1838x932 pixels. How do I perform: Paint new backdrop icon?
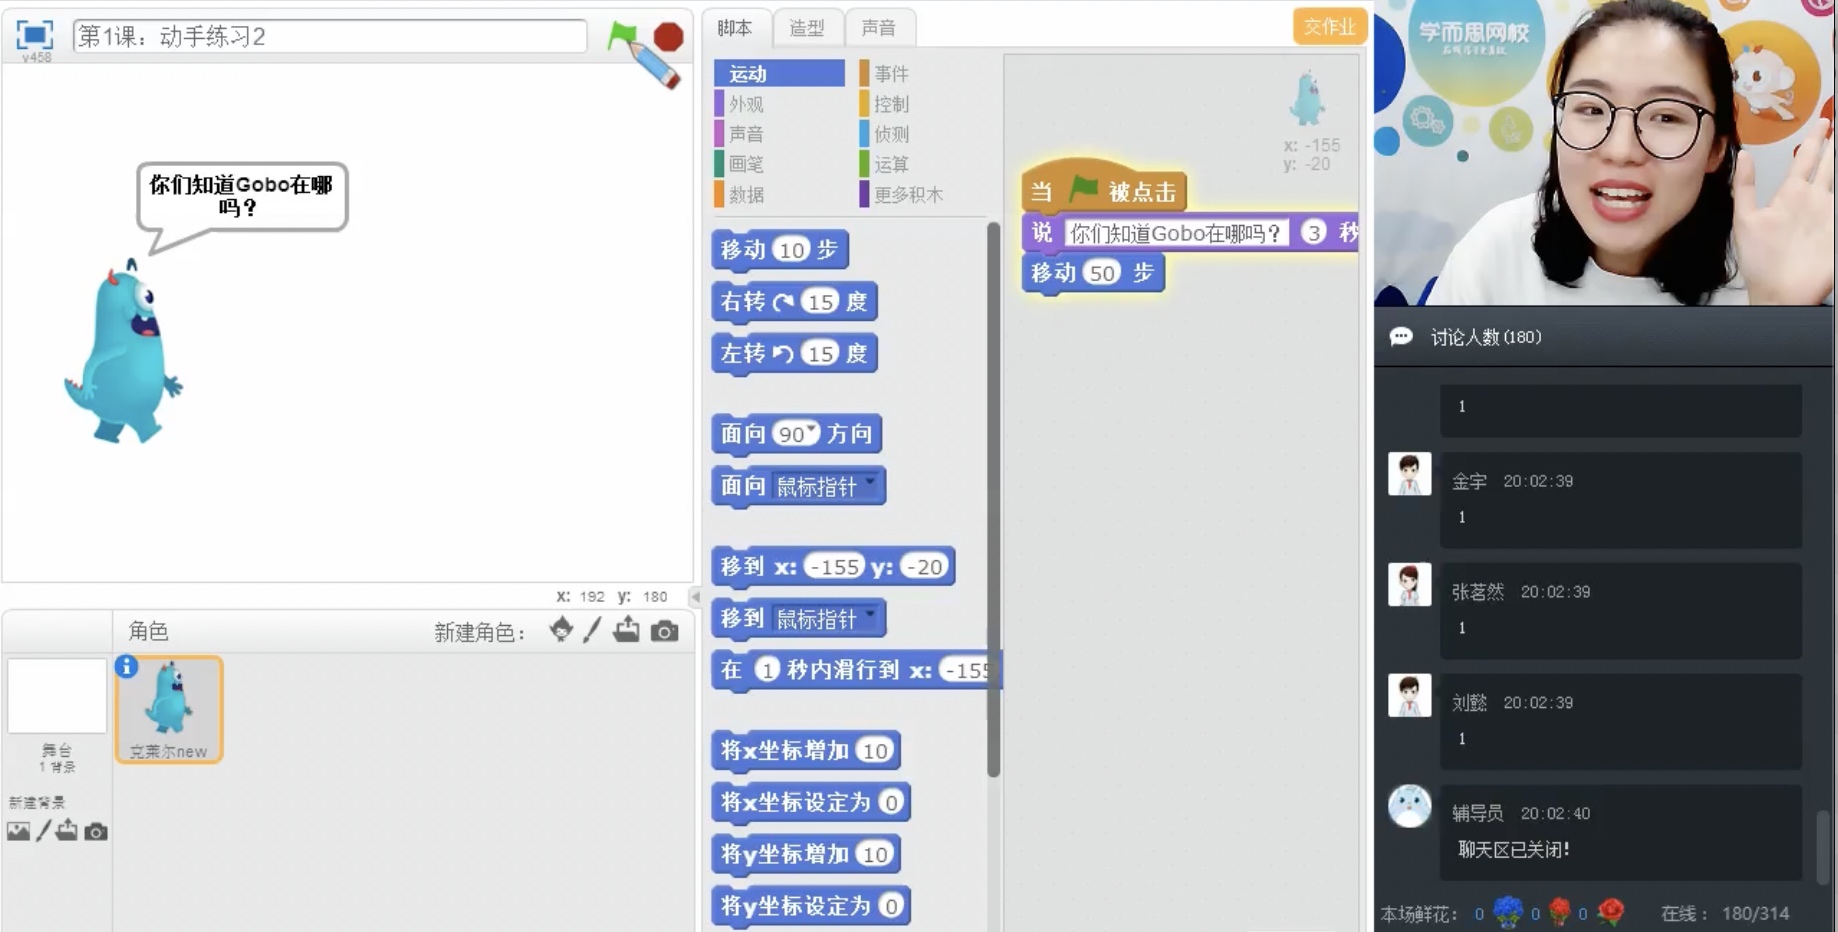point(43,831)
